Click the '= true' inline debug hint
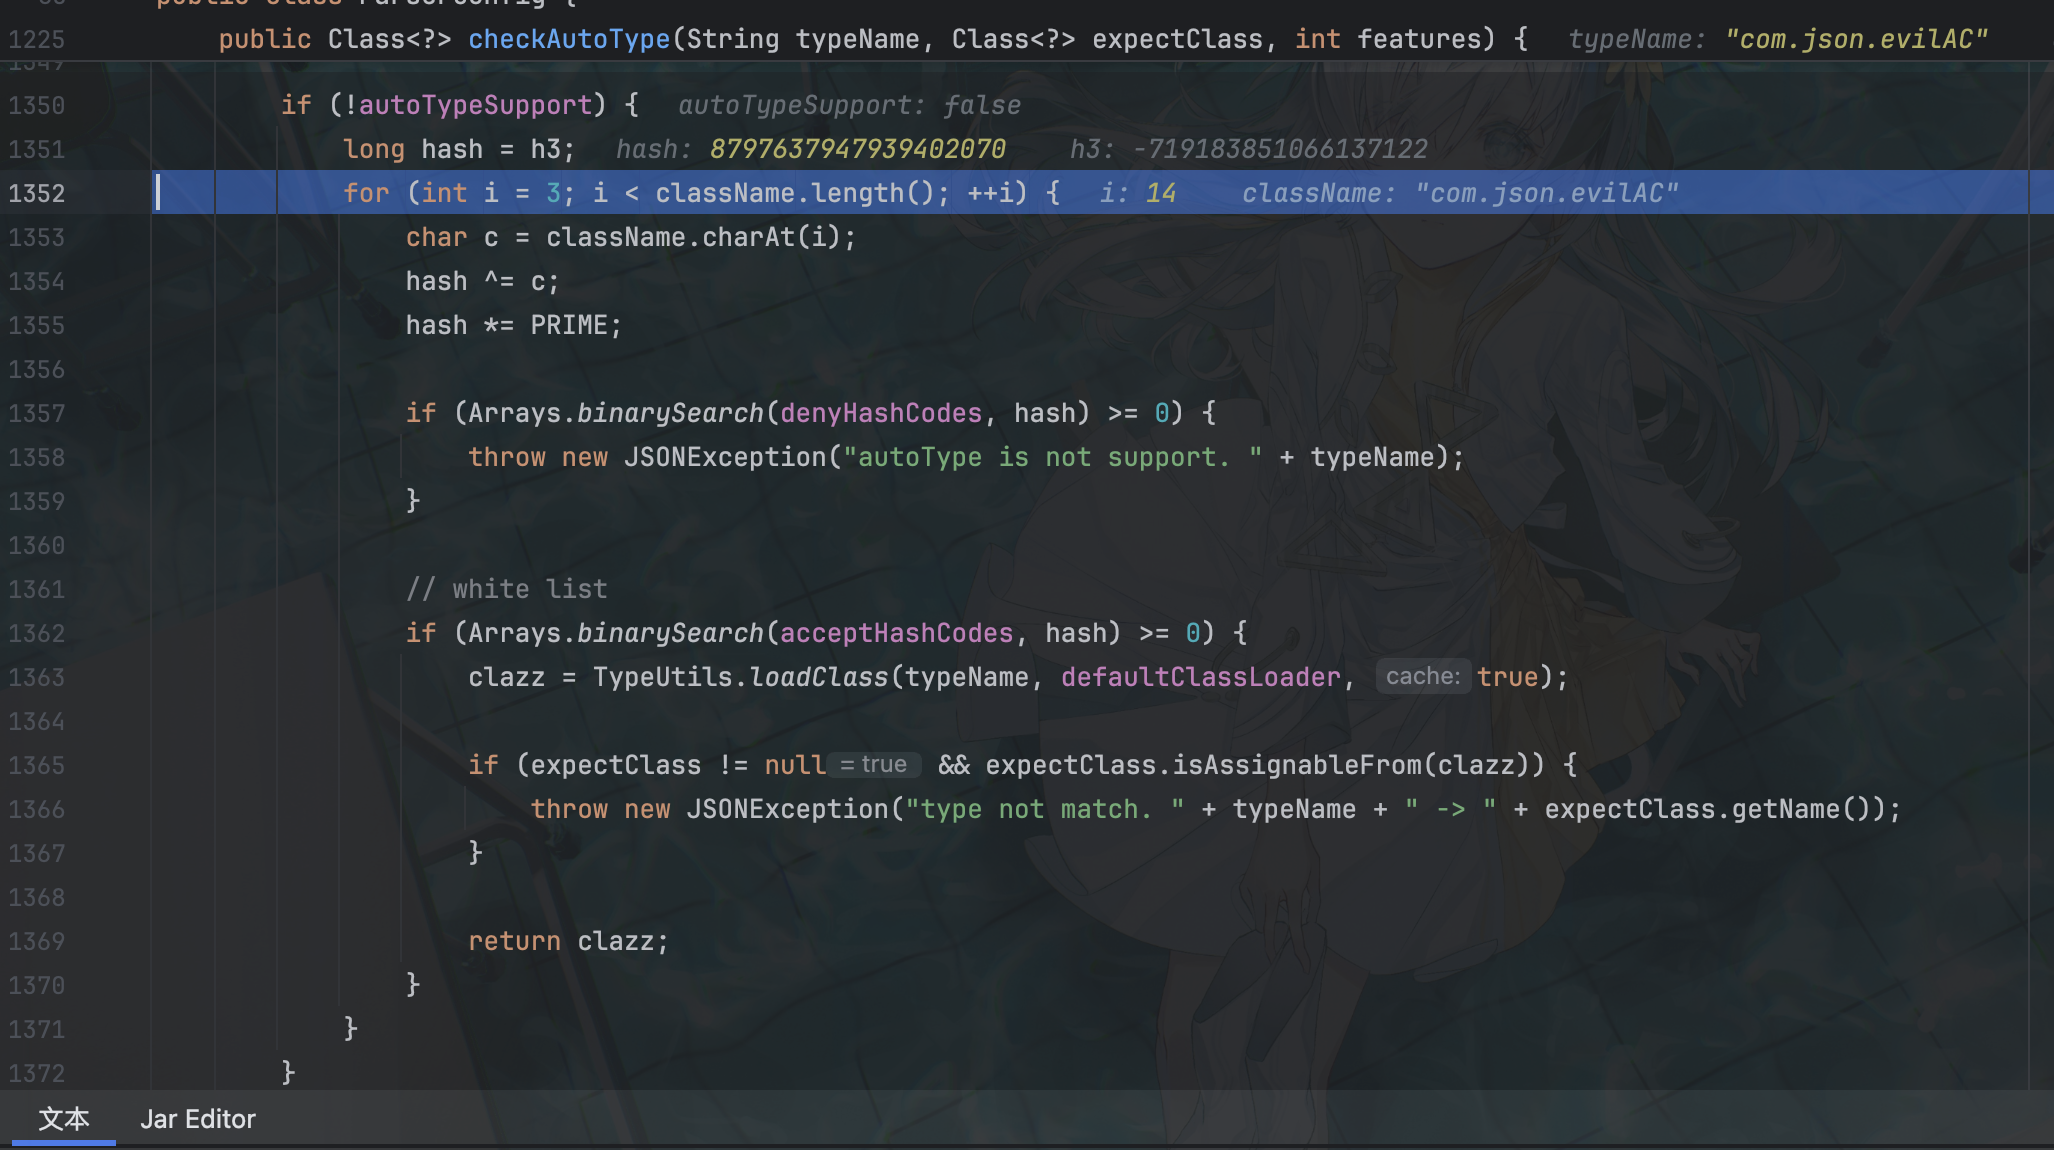This screenshot has width=2054, height=1150. [873, 765]
